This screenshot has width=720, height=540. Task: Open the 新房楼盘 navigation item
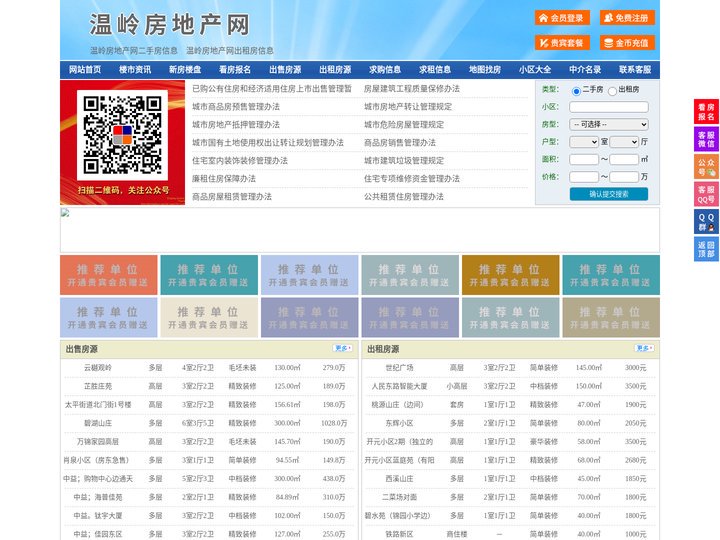[185, 70]
